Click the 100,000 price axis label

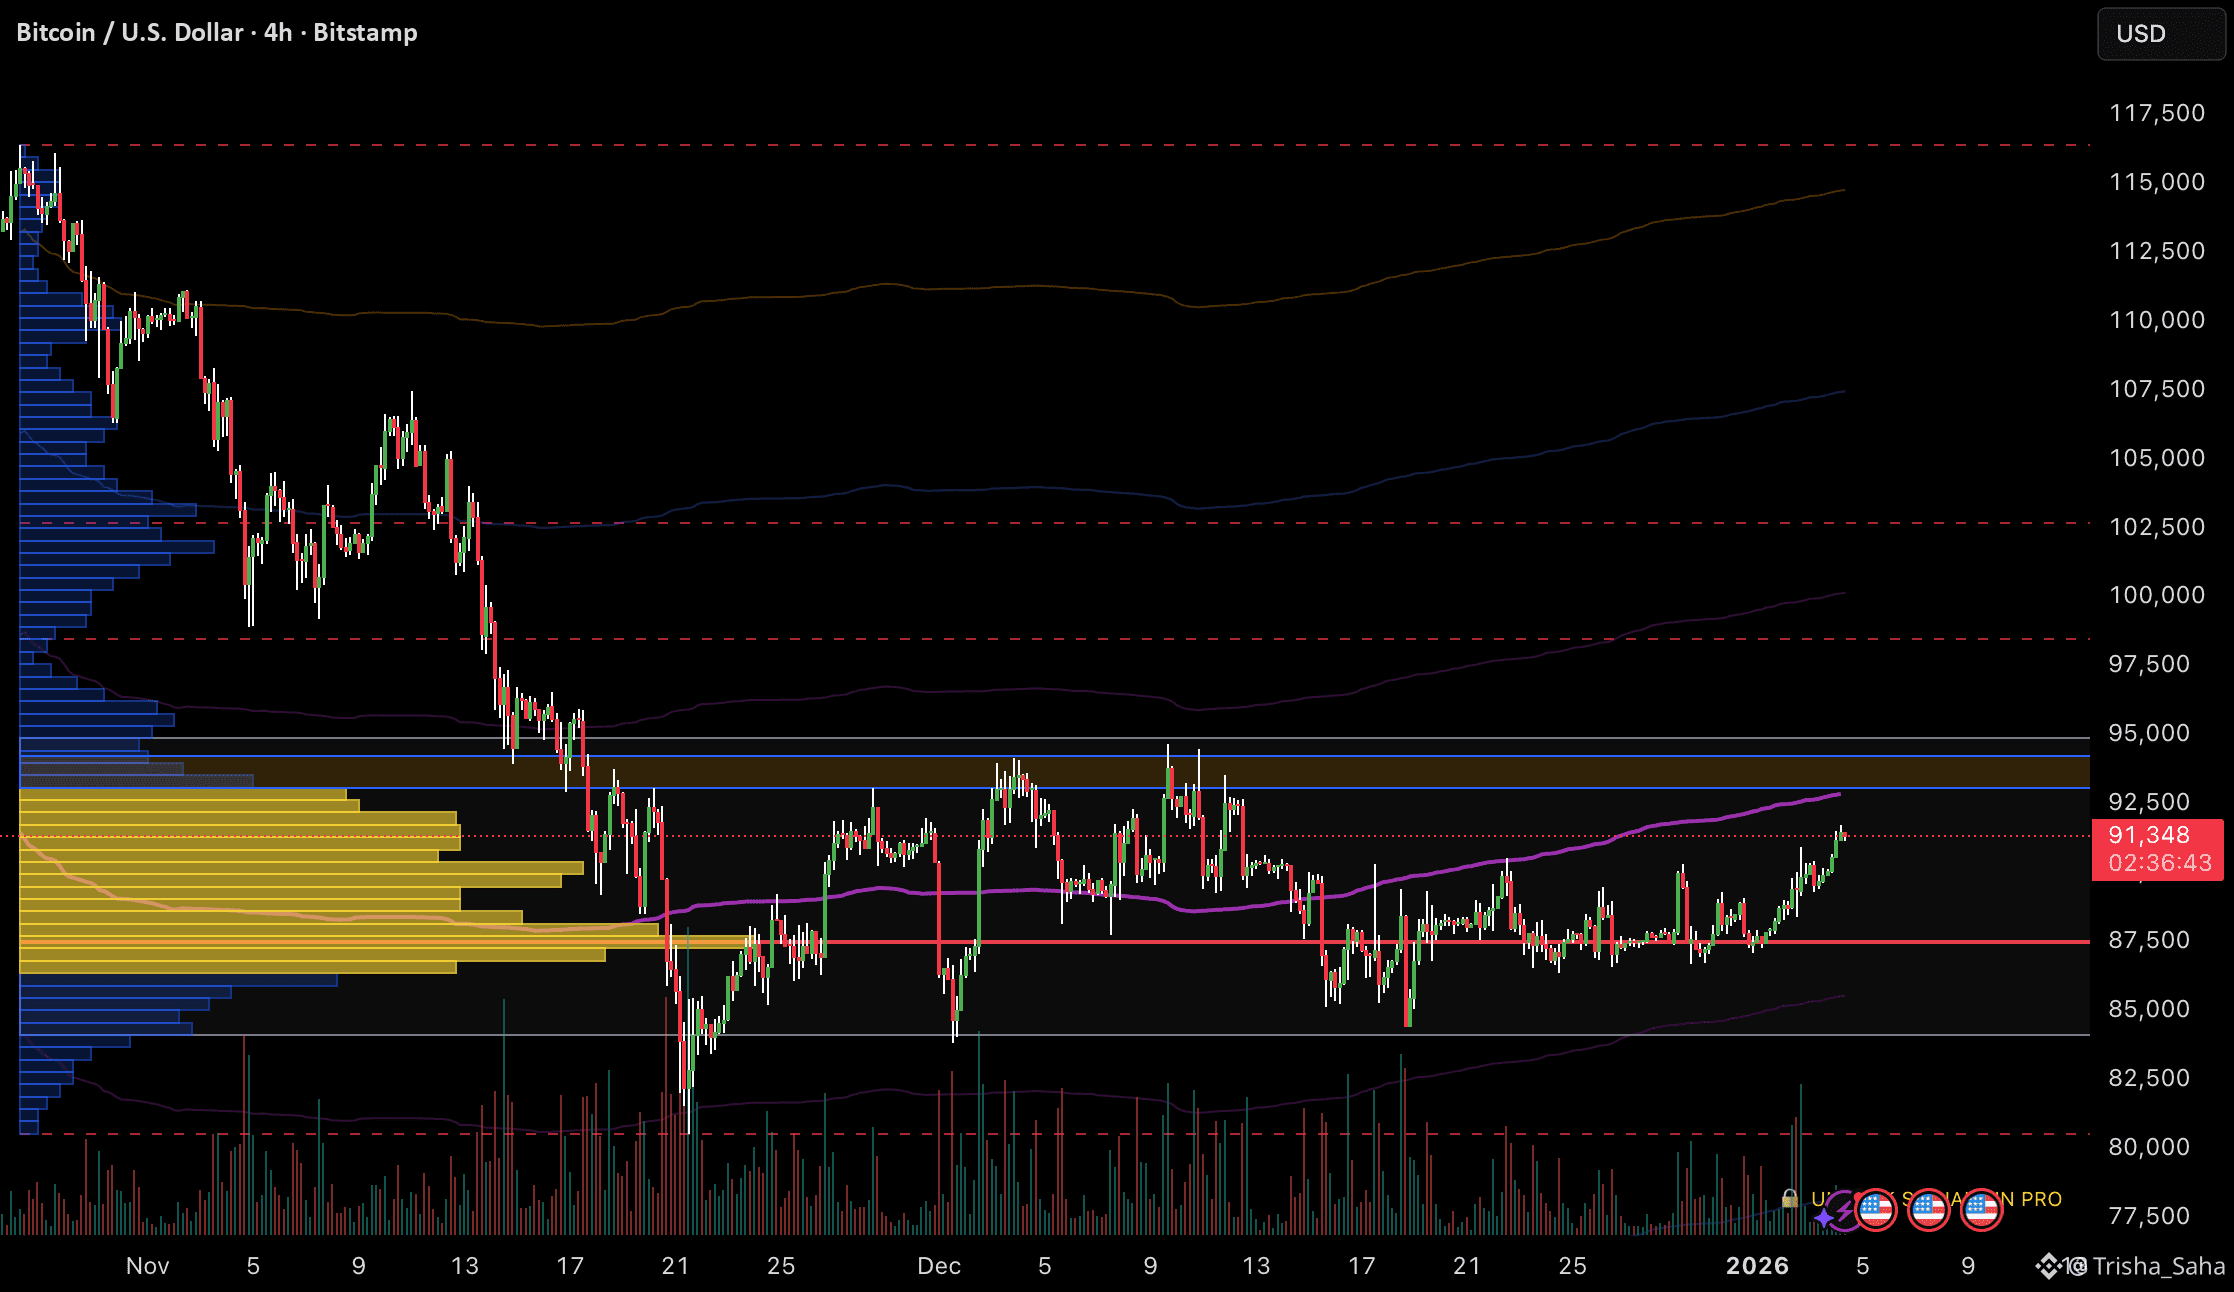pyautogui.click(x=2157, y=595)
